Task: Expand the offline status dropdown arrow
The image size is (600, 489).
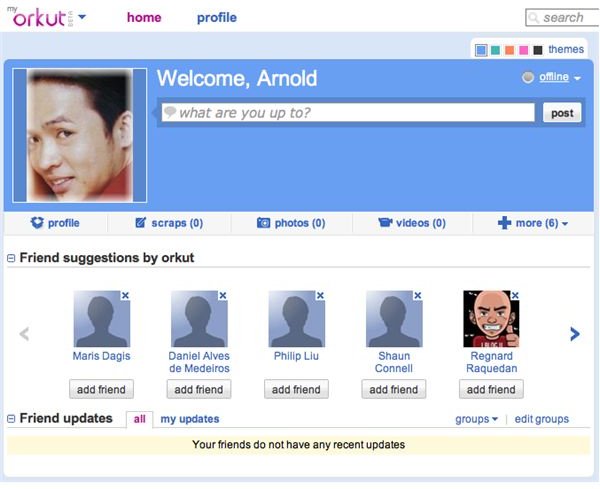Action: (x=577, y=78)
